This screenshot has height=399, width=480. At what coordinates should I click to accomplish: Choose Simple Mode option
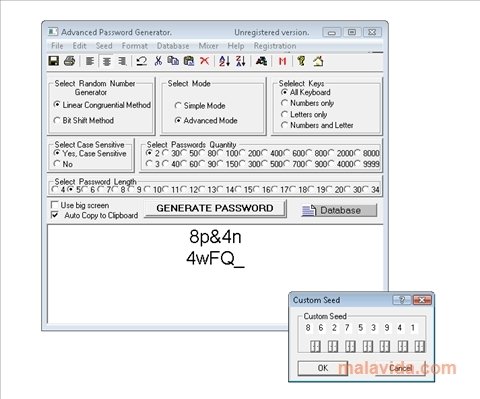[x=178, y=106]
